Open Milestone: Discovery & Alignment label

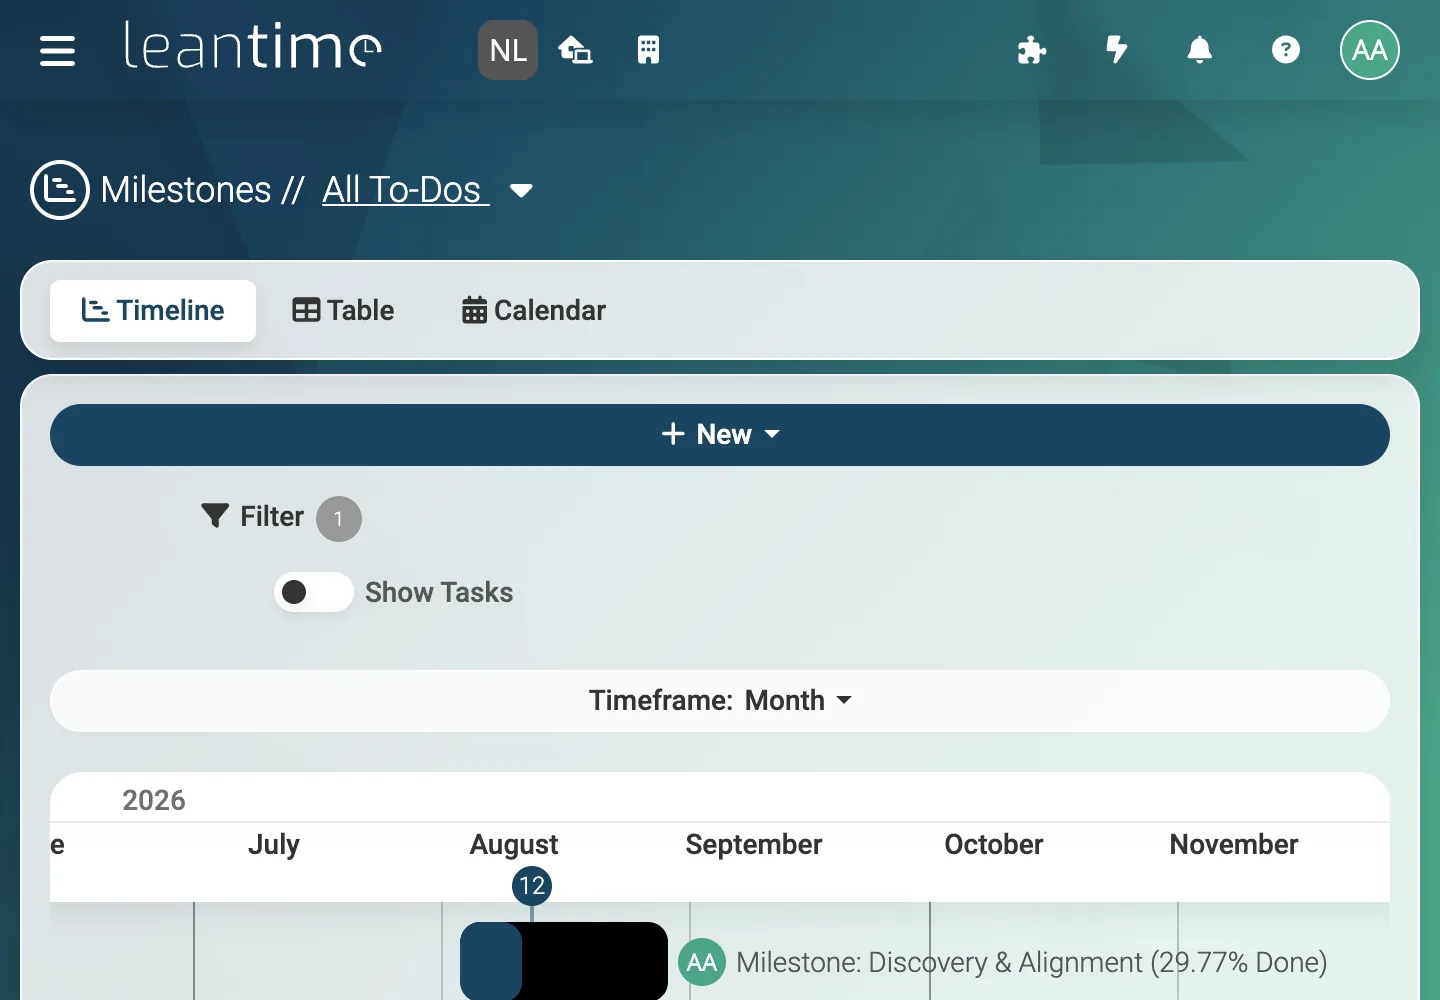1032,962
